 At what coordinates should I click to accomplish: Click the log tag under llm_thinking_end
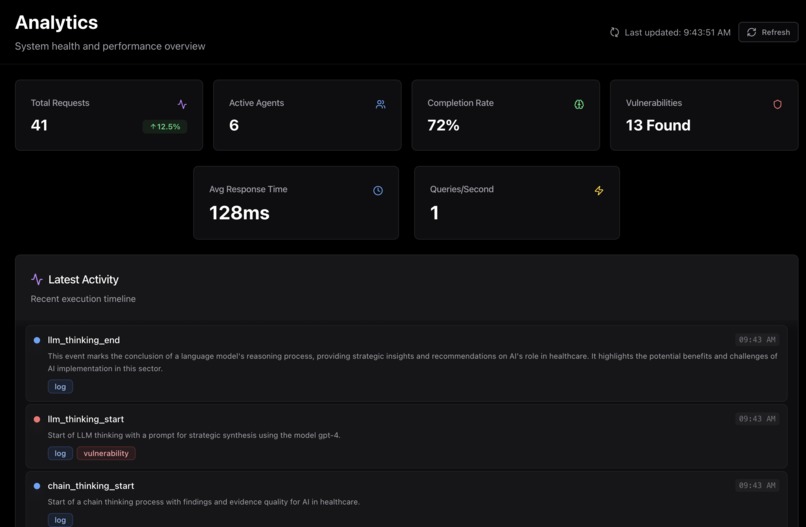point(60,387)
